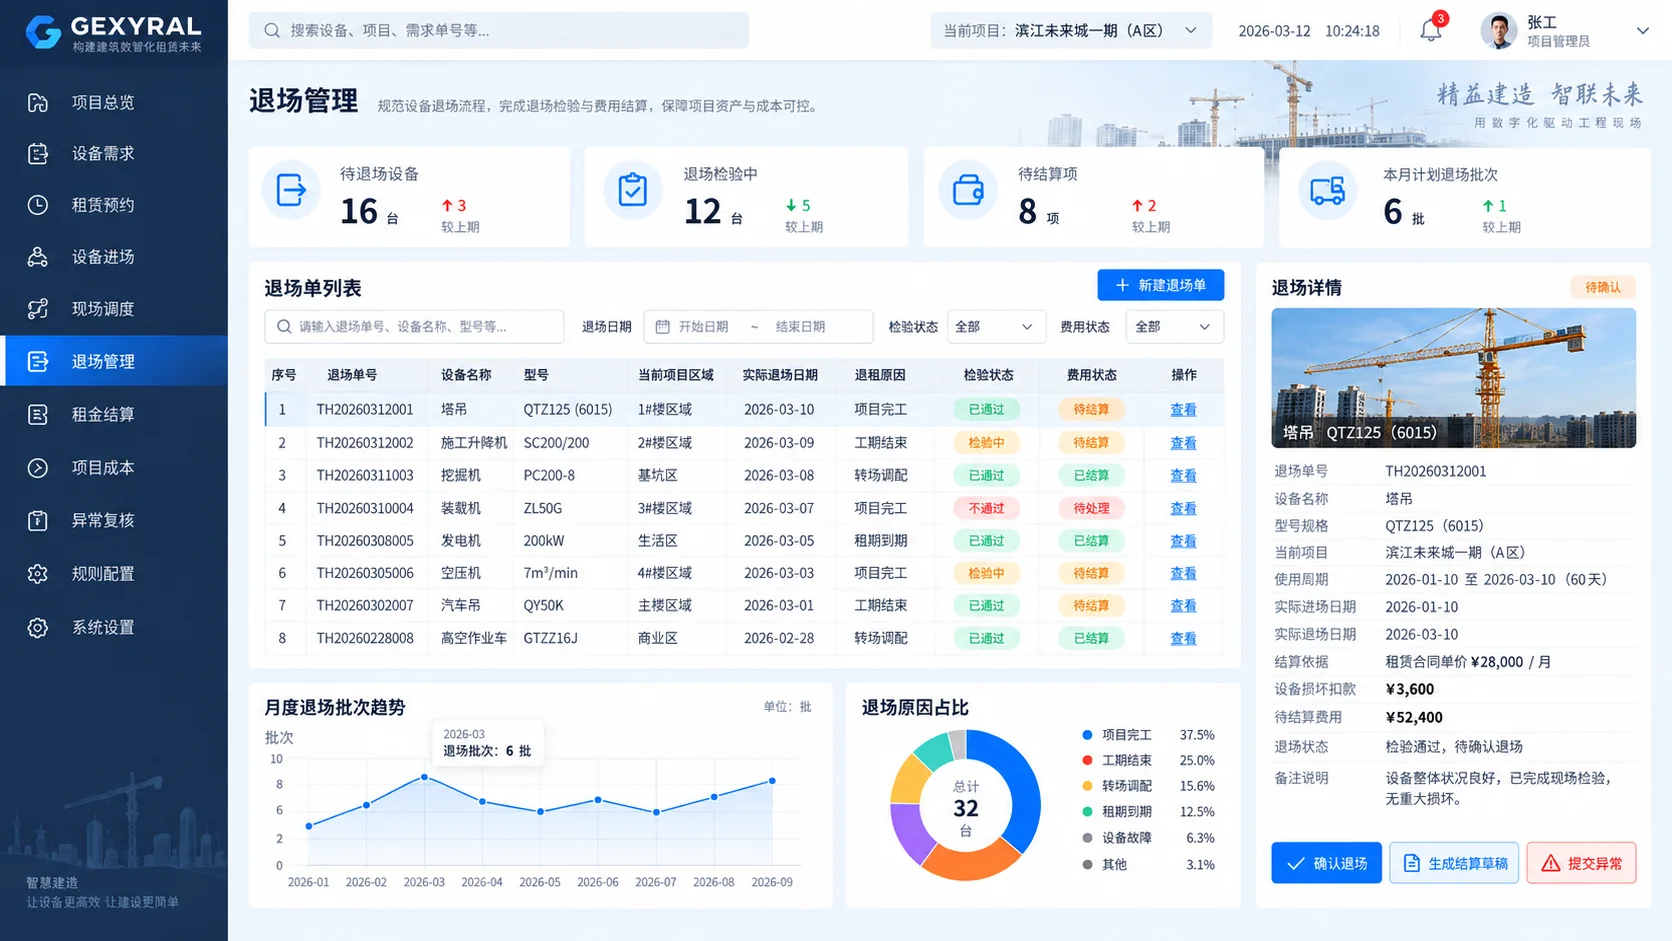Click the tower crane photo thumbnail
Viewport: 1672px width, 941px height.
pos(1453,378)
